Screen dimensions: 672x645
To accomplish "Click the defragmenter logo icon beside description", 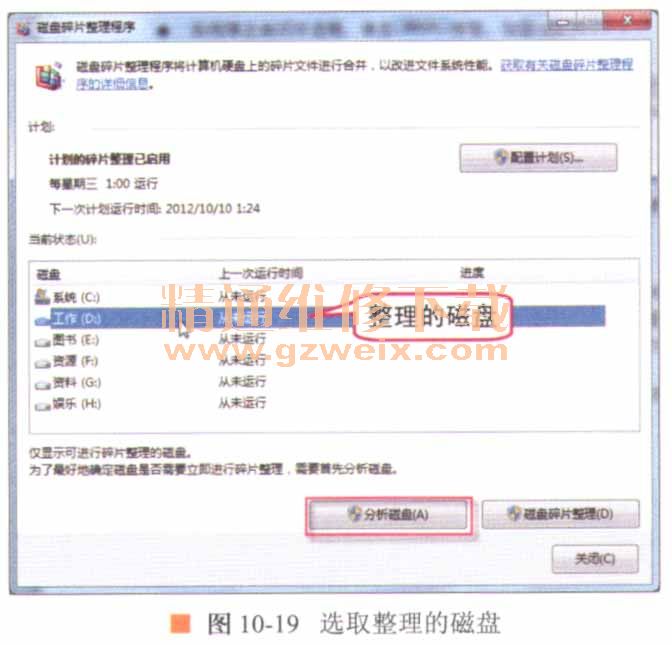I will [x=48, y=76].
